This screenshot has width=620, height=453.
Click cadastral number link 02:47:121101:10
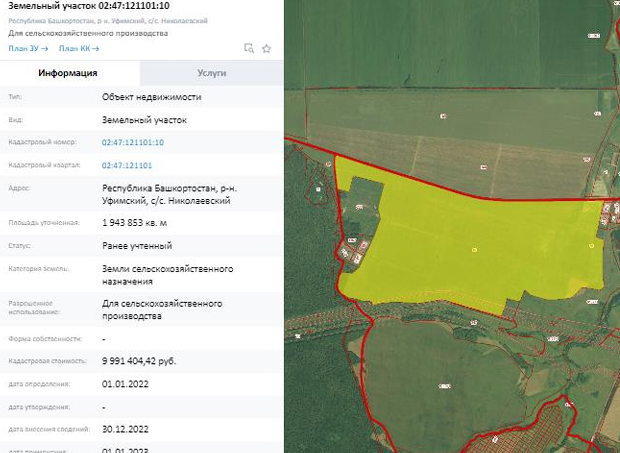(133, 143)
